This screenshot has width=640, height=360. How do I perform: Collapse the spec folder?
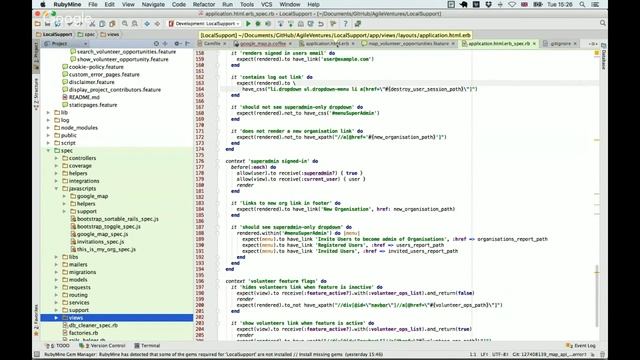pyautogui.click(x=49, y=151)
